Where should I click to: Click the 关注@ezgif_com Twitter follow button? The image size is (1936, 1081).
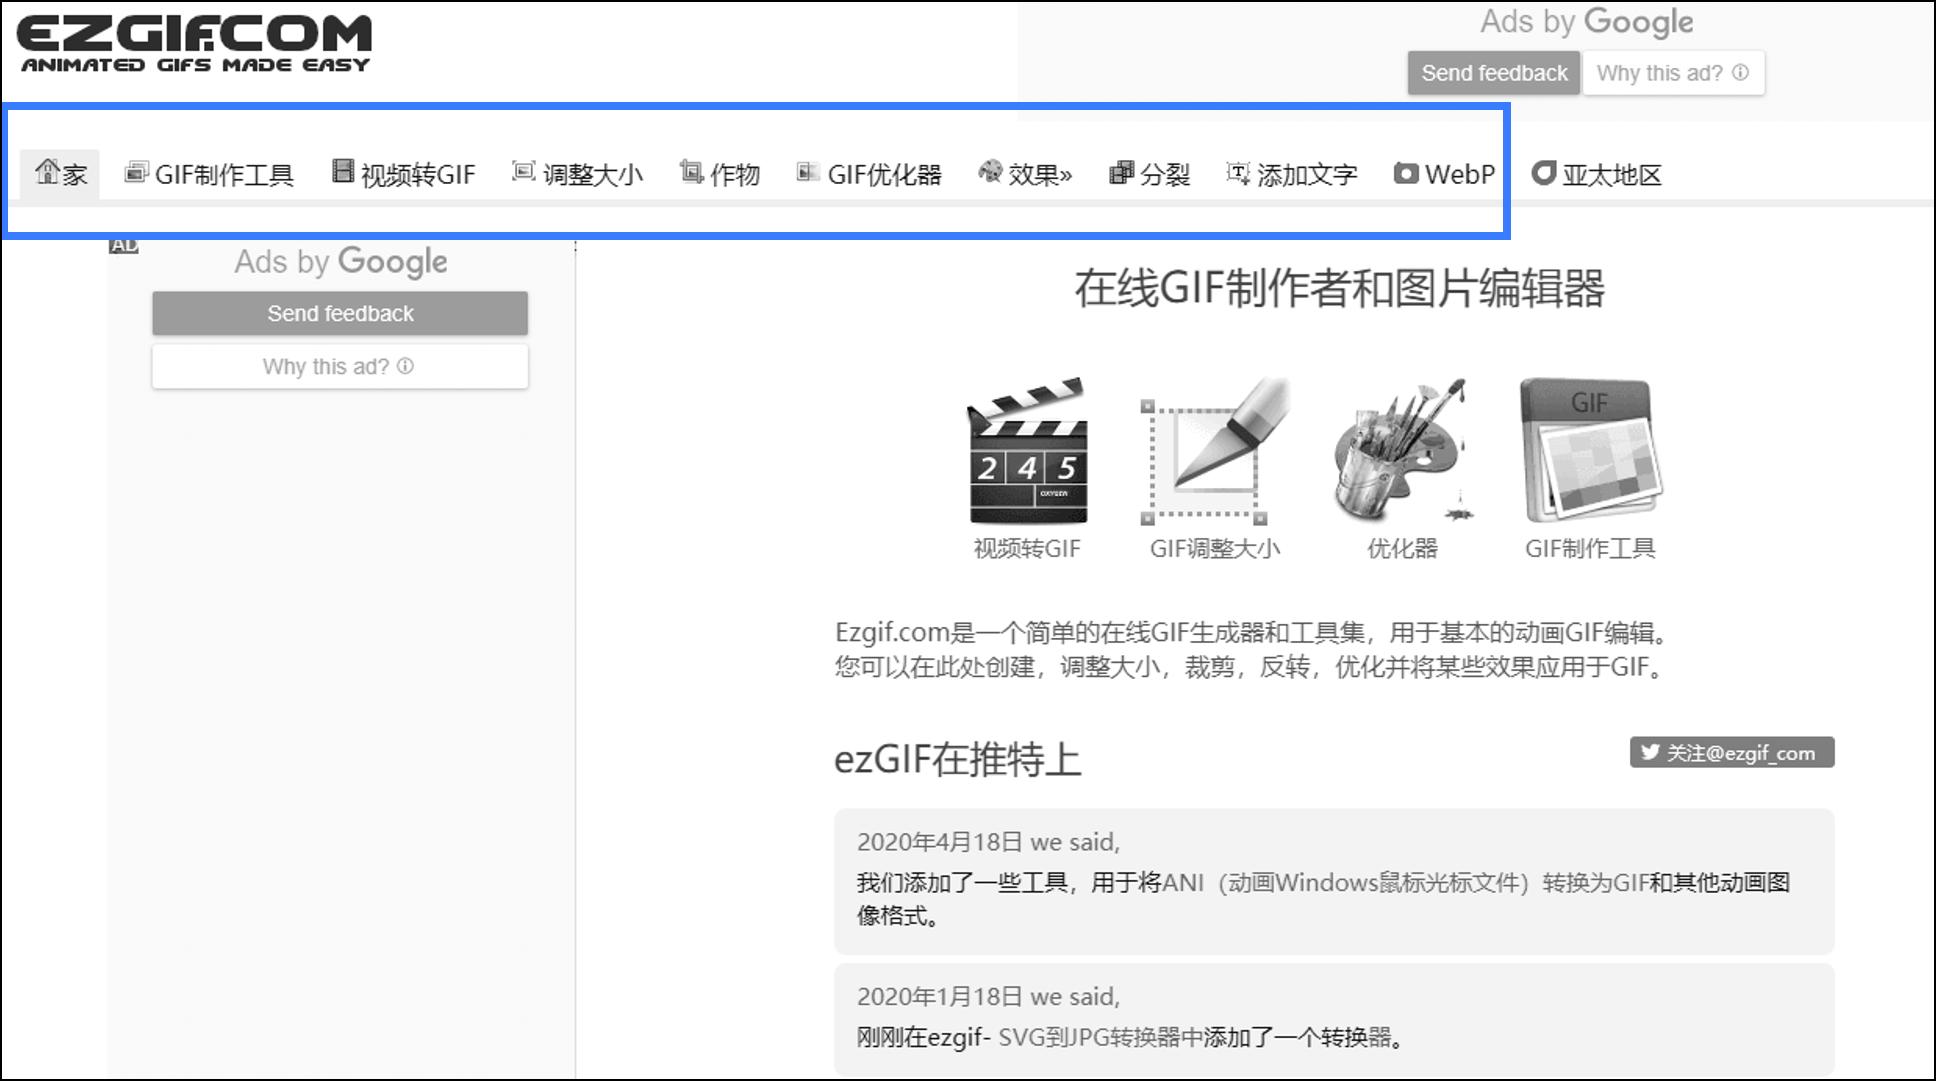(x=1730, y=753)
